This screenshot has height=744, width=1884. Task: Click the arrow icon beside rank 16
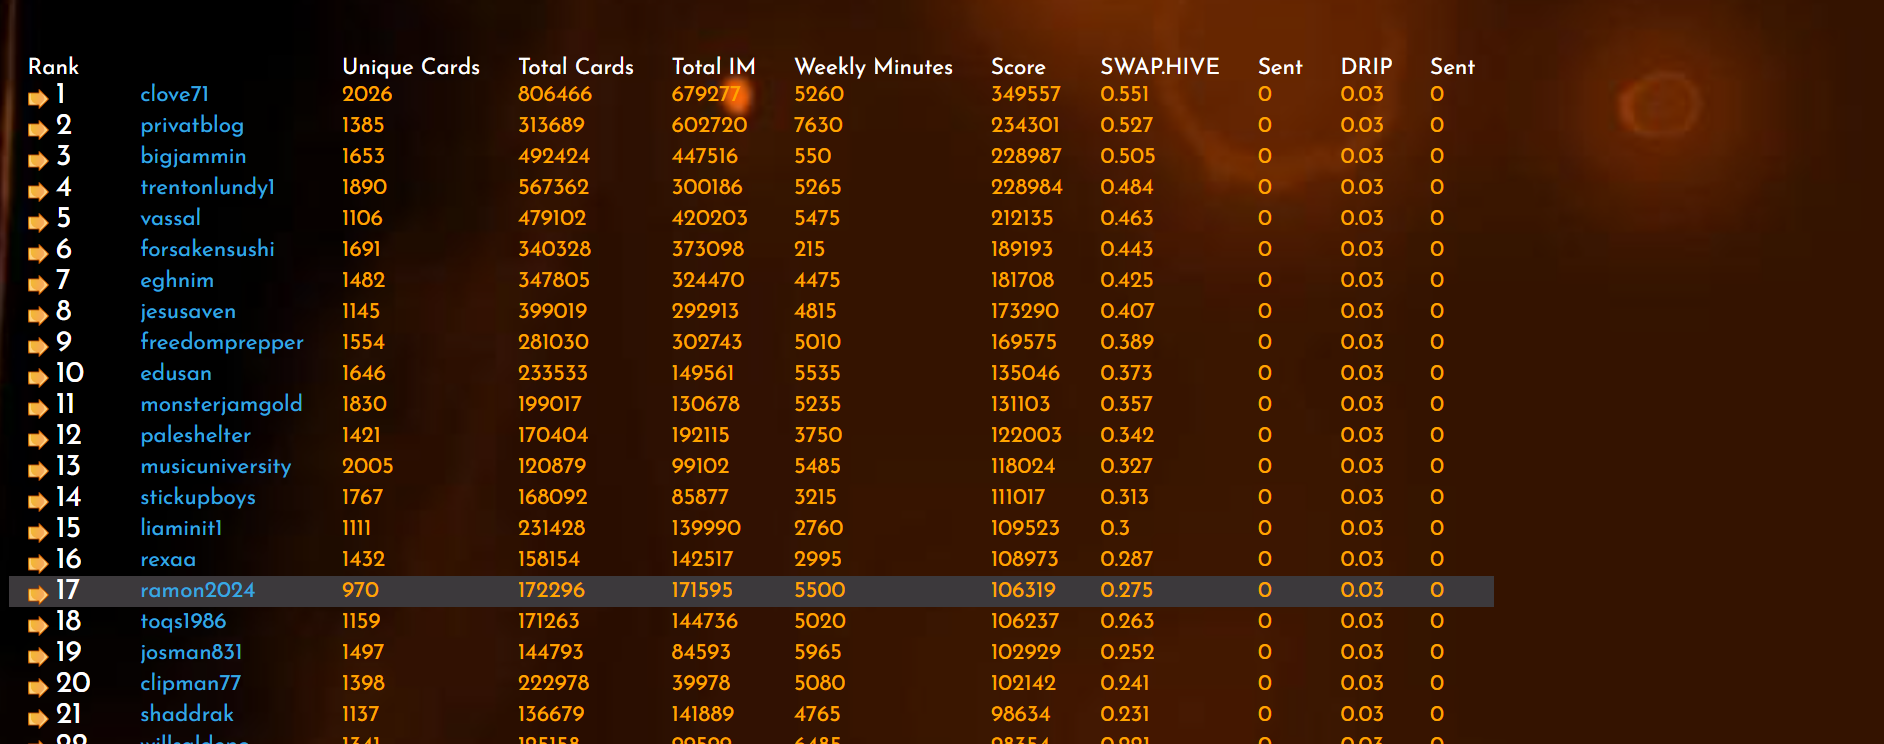click(x=38, y=564)
